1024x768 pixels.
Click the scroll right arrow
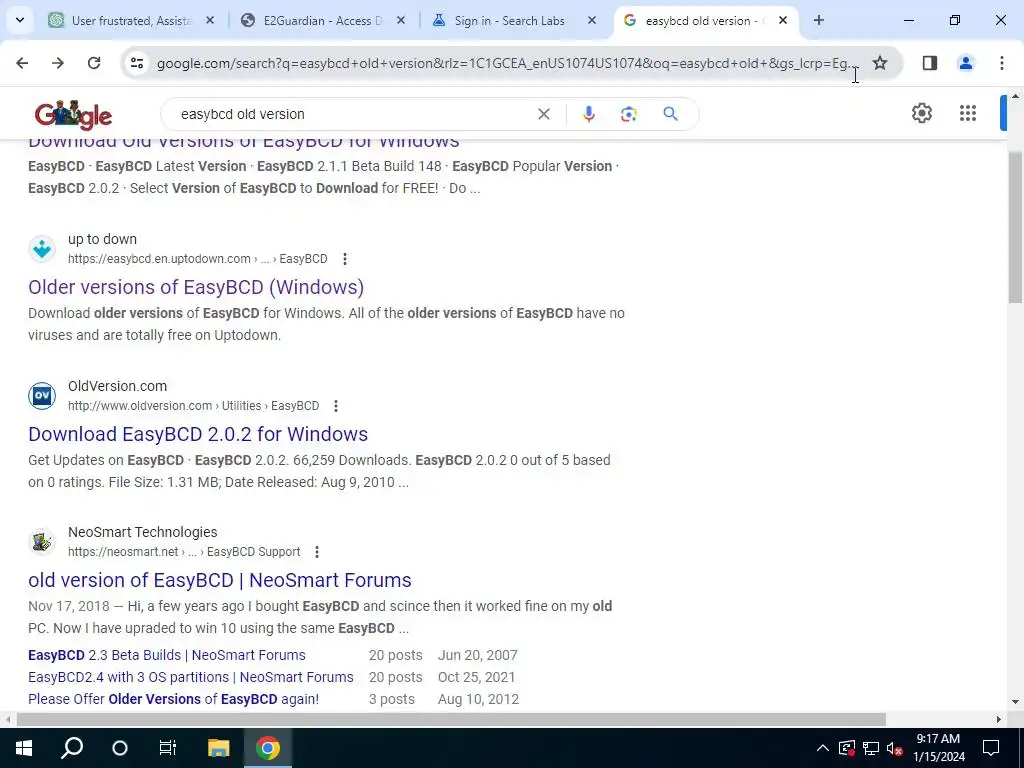999,720
